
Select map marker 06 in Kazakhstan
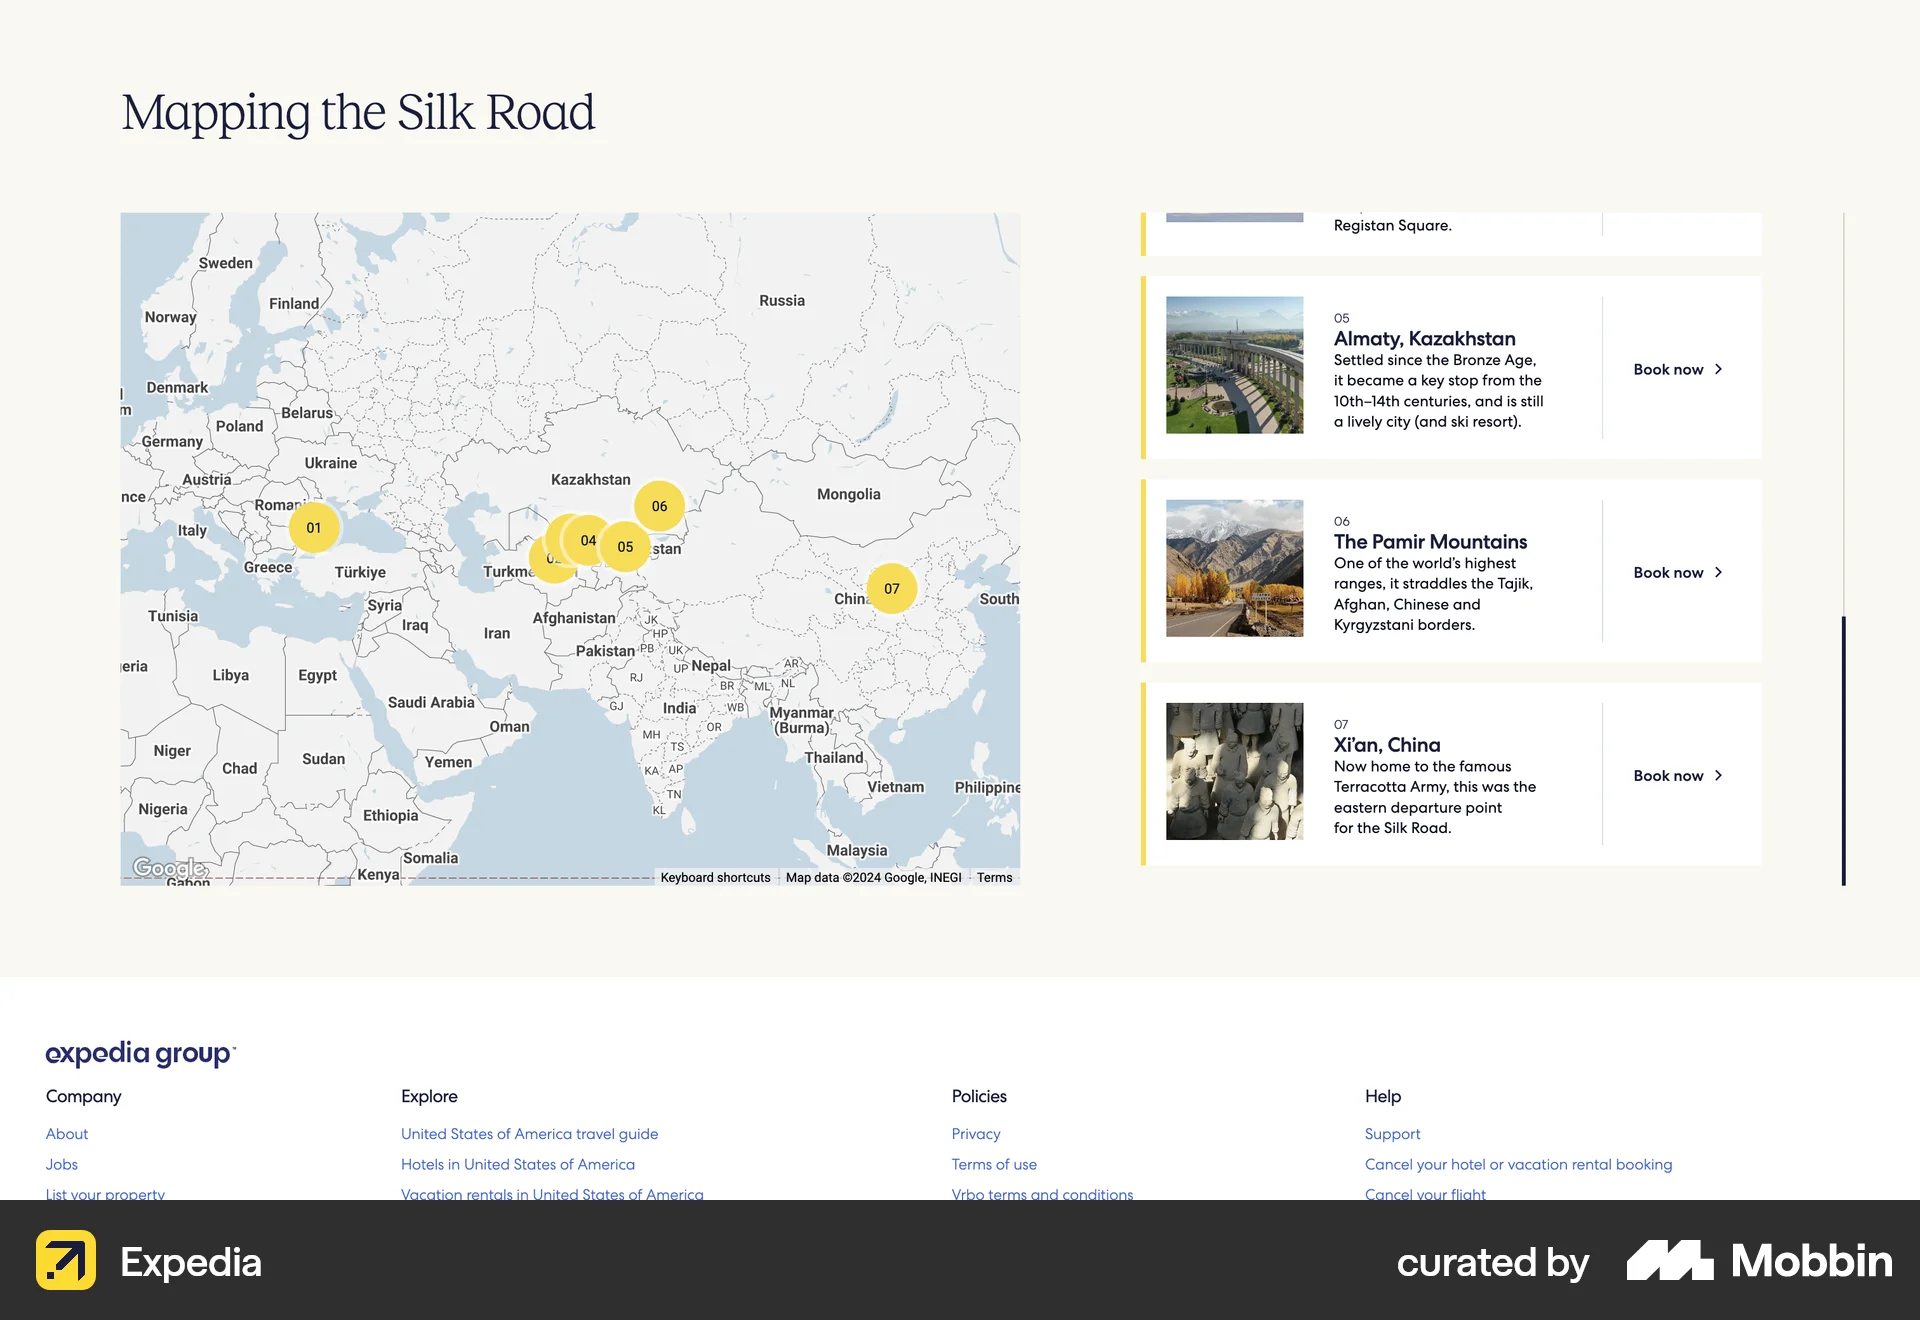(x=661, y=505)
